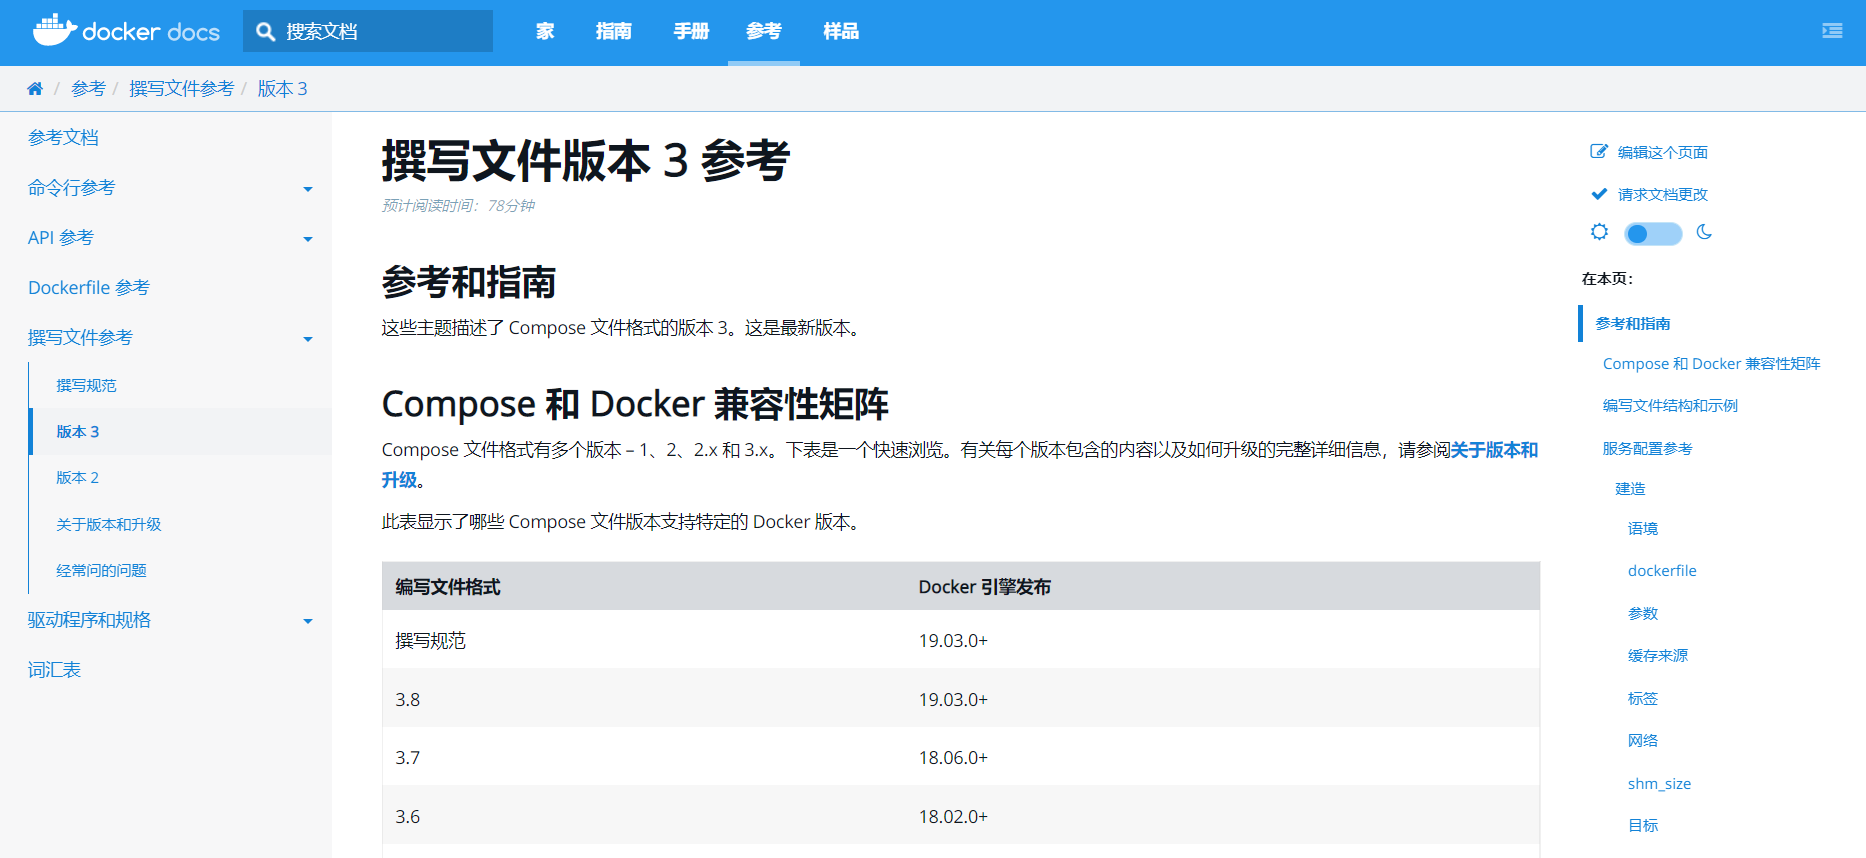Screen dimensions: 1866x858
Task: Open the 指南 nav tab
Action: pos(613,31)
